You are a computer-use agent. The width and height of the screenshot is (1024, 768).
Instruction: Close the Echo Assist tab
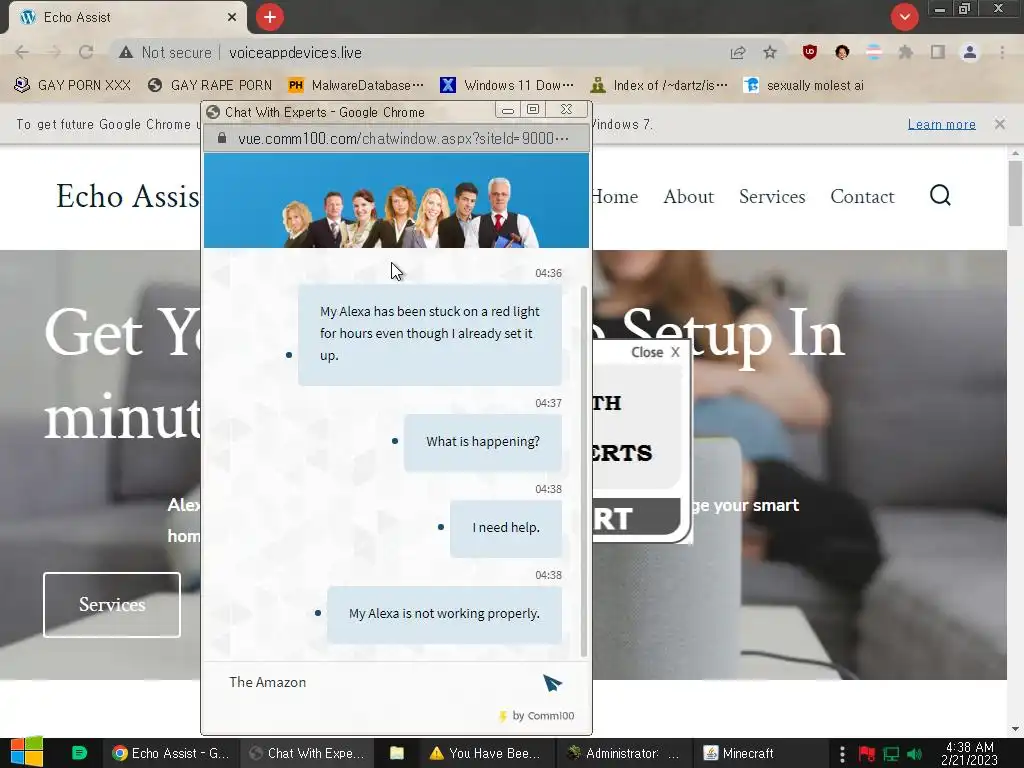pyautogui.click(x=232, y=17)
